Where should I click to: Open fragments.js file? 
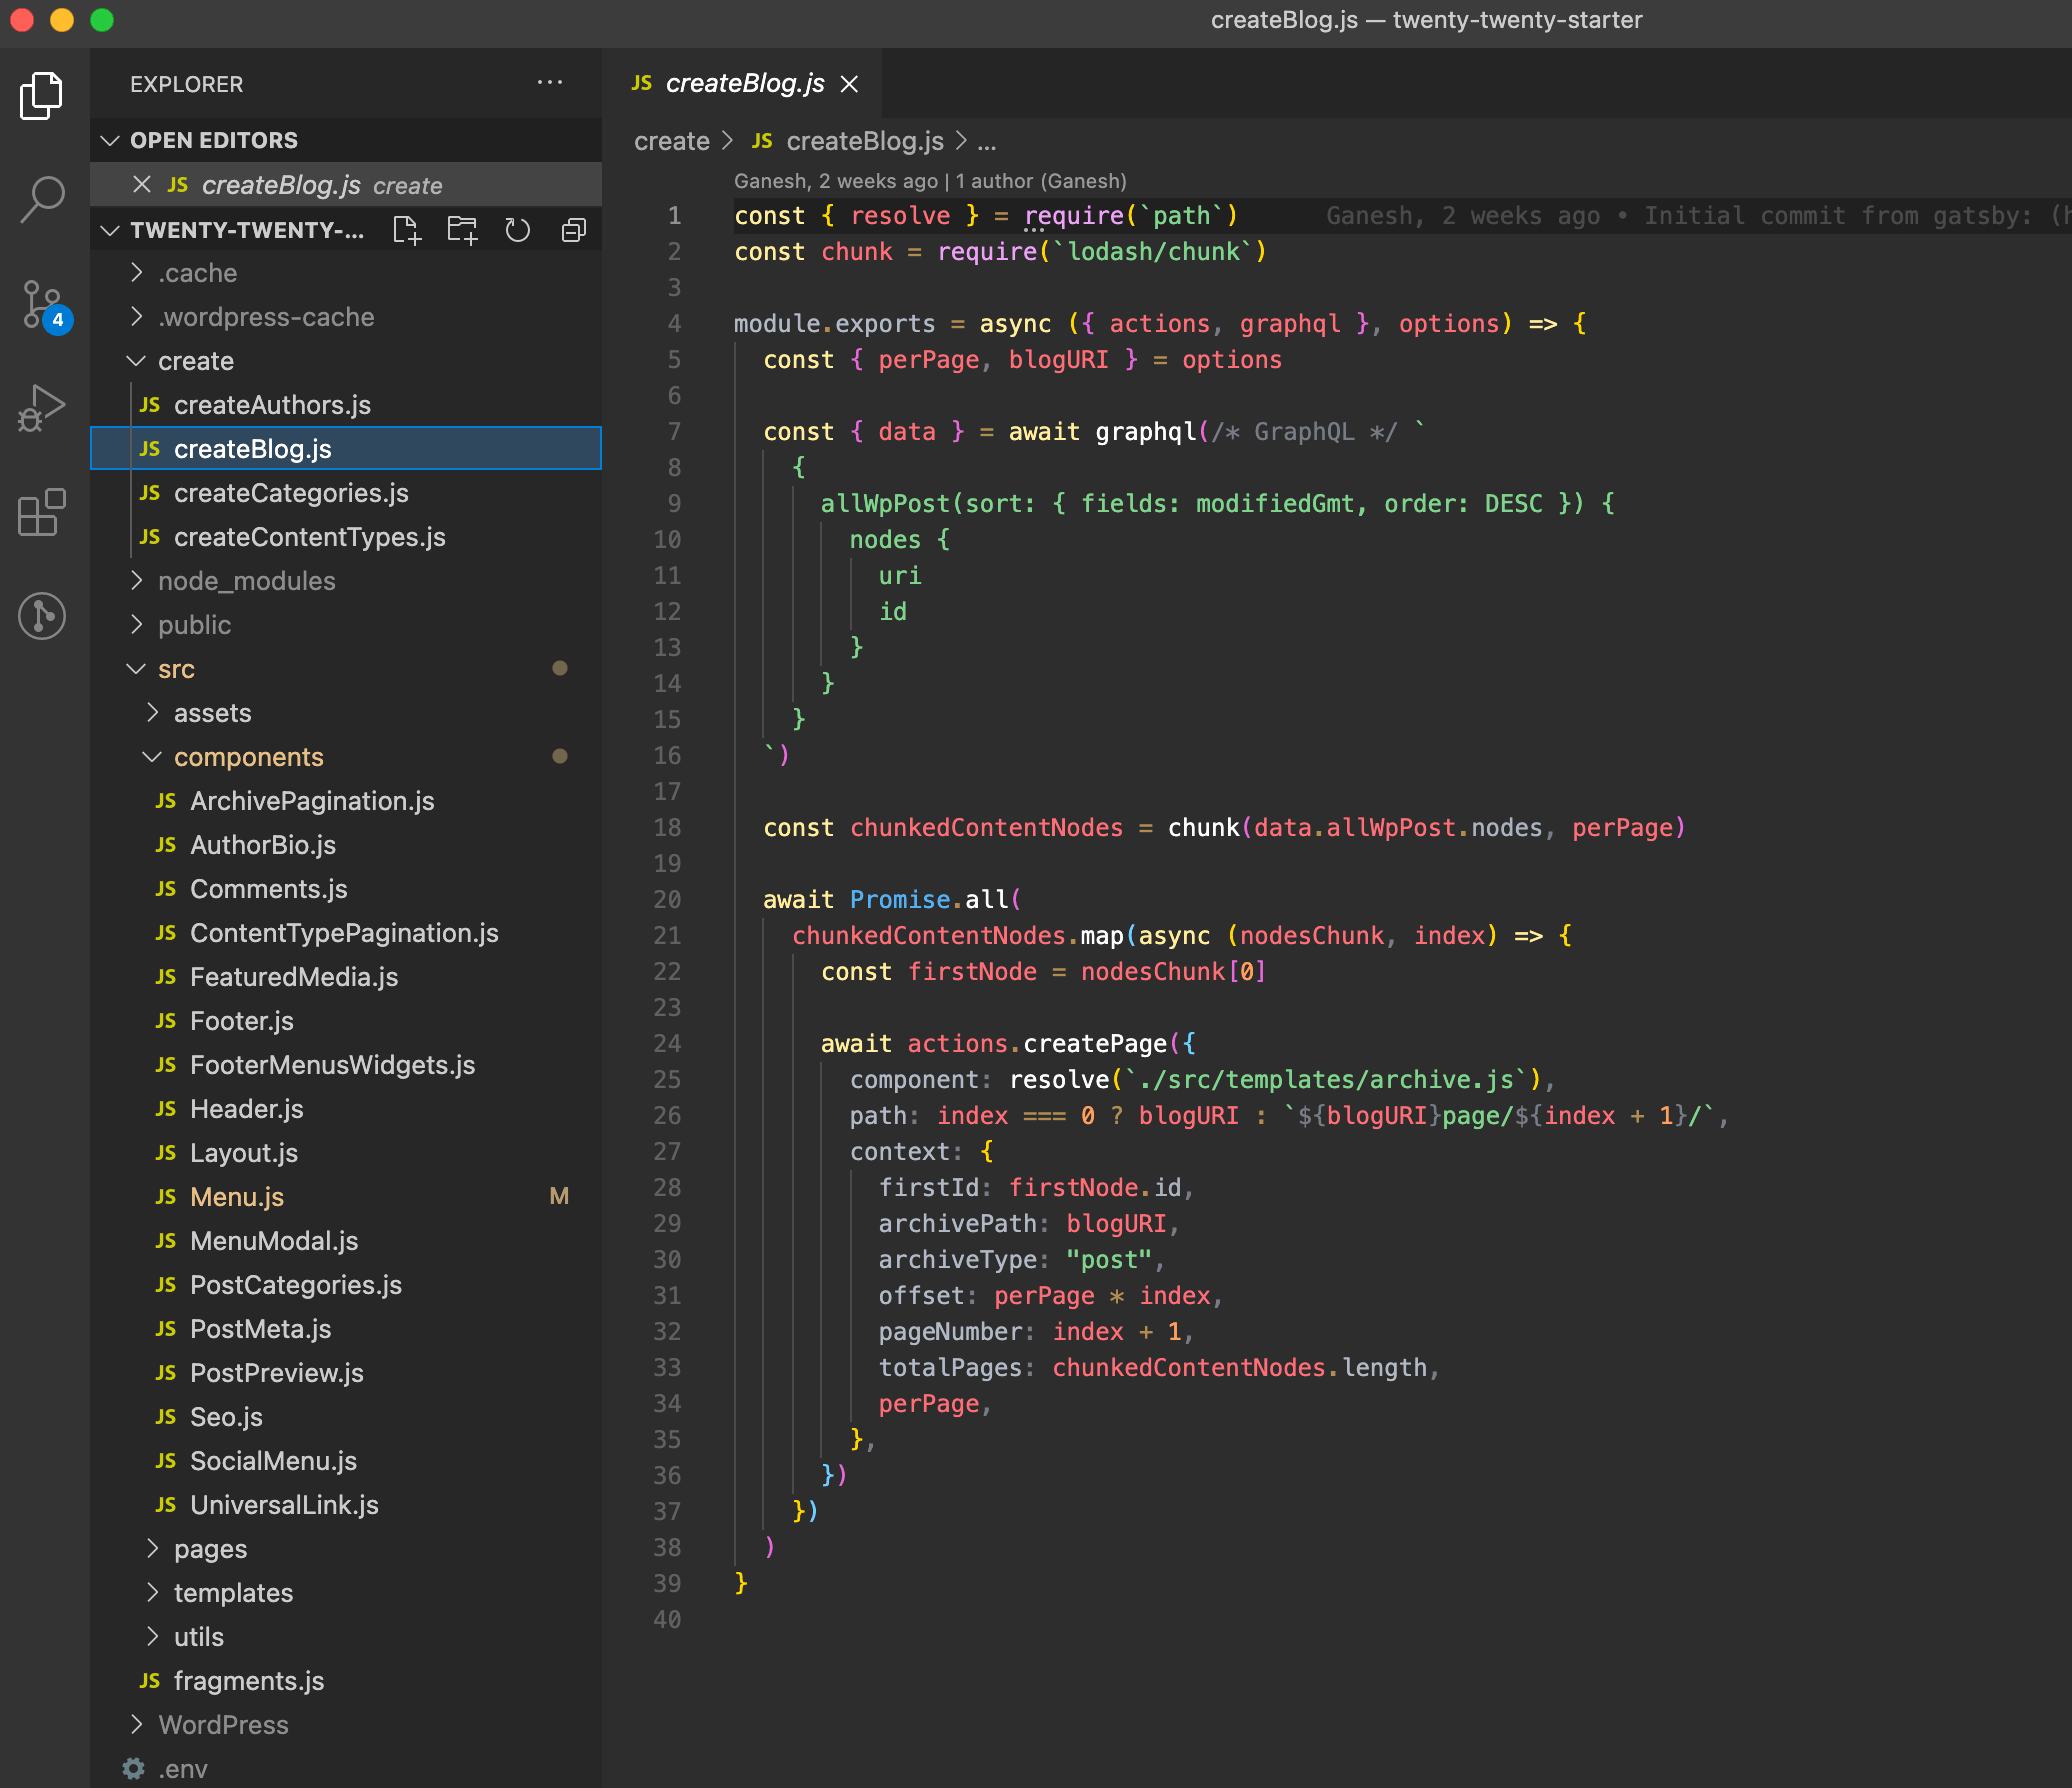click(x=346, y=1681)
